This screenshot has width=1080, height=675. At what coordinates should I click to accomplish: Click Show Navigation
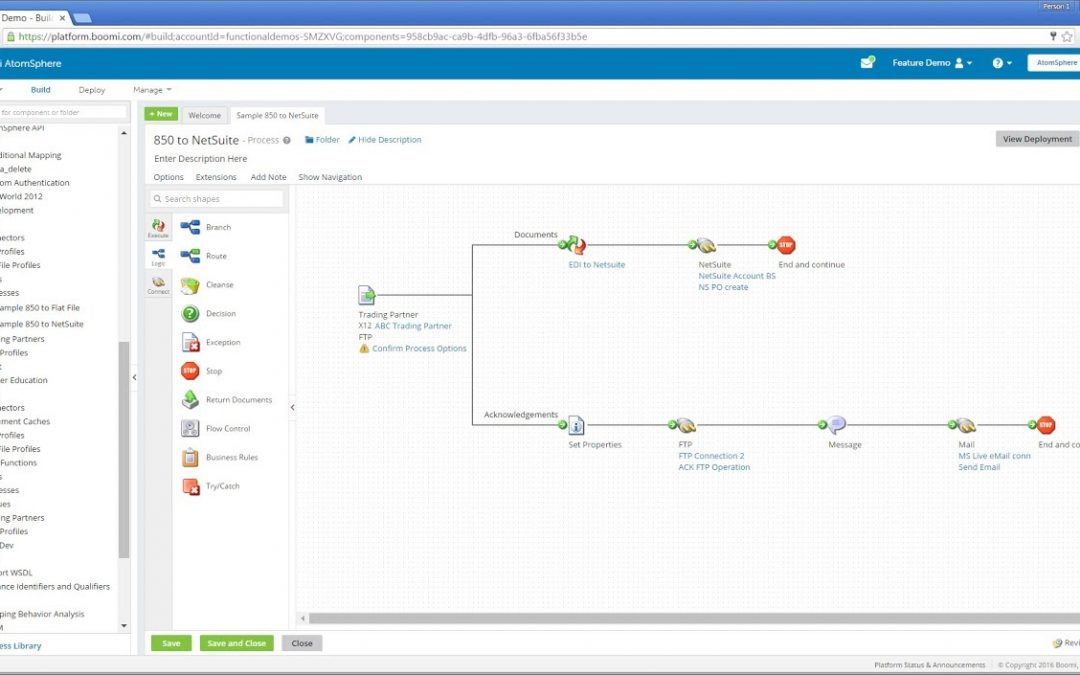coord(330,178)
